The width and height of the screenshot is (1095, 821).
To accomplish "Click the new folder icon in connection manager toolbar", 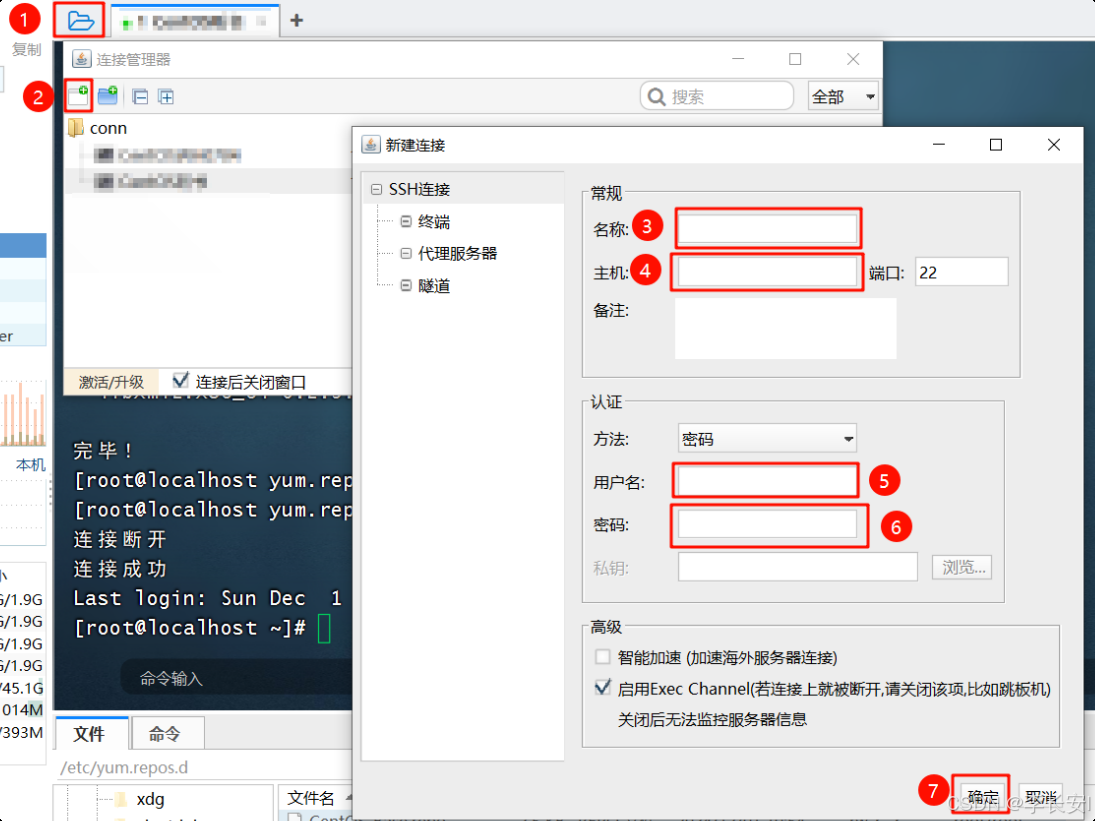I will [x=107, y=95].
